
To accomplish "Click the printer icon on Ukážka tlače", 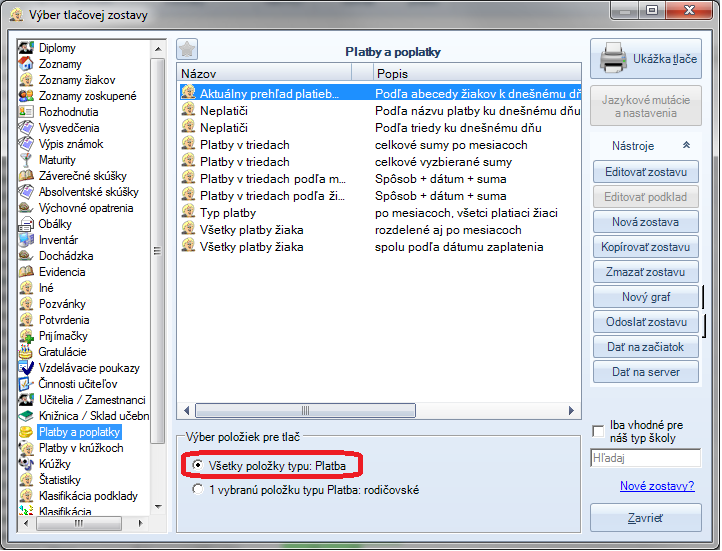I will [613, 58].
